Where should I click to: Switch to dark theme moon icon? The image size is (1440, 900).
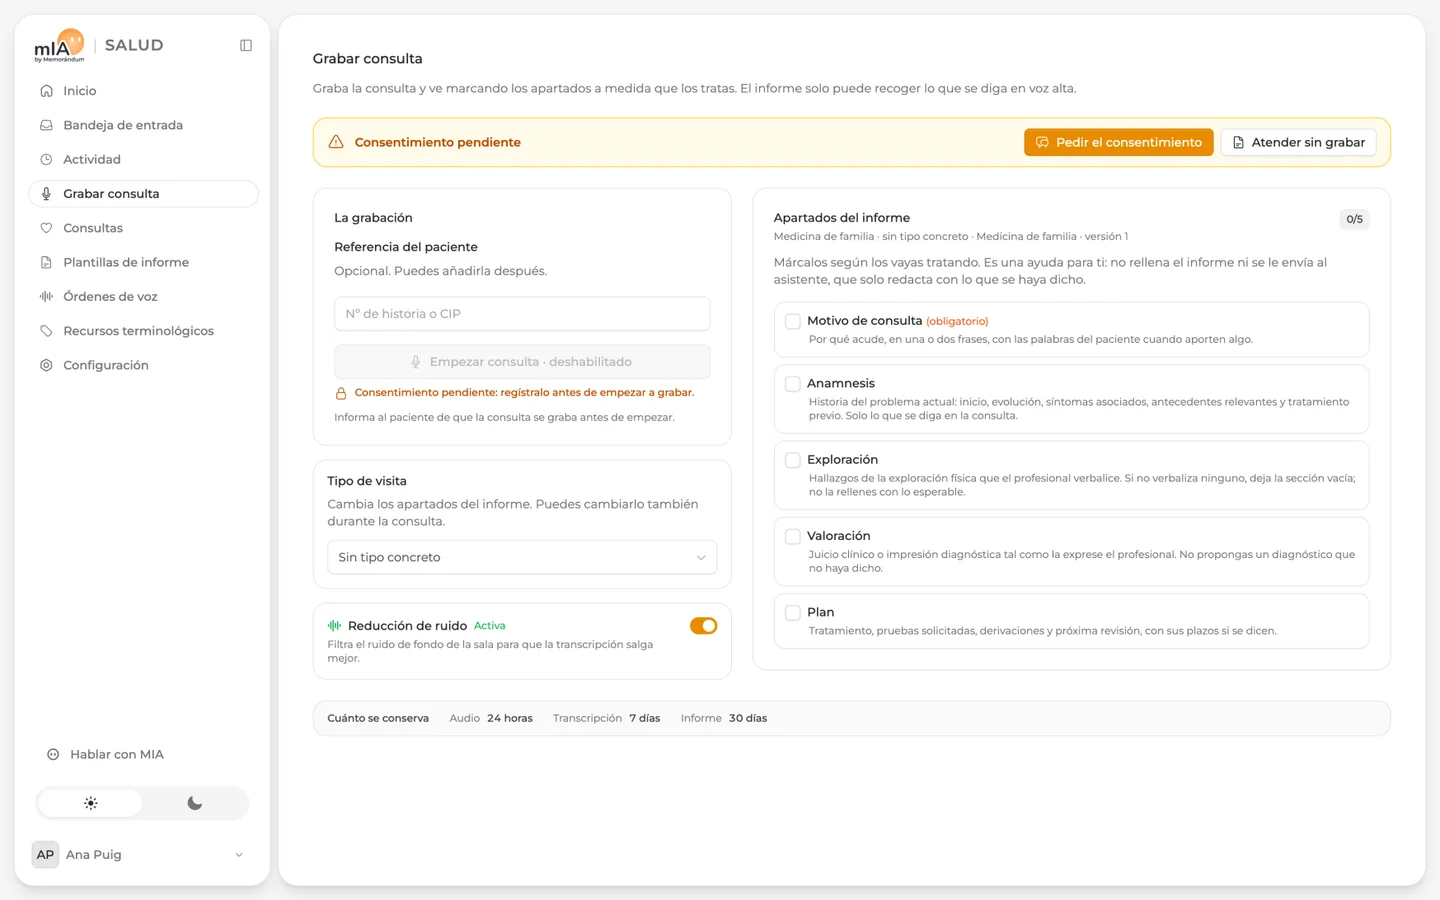(195, 803)
